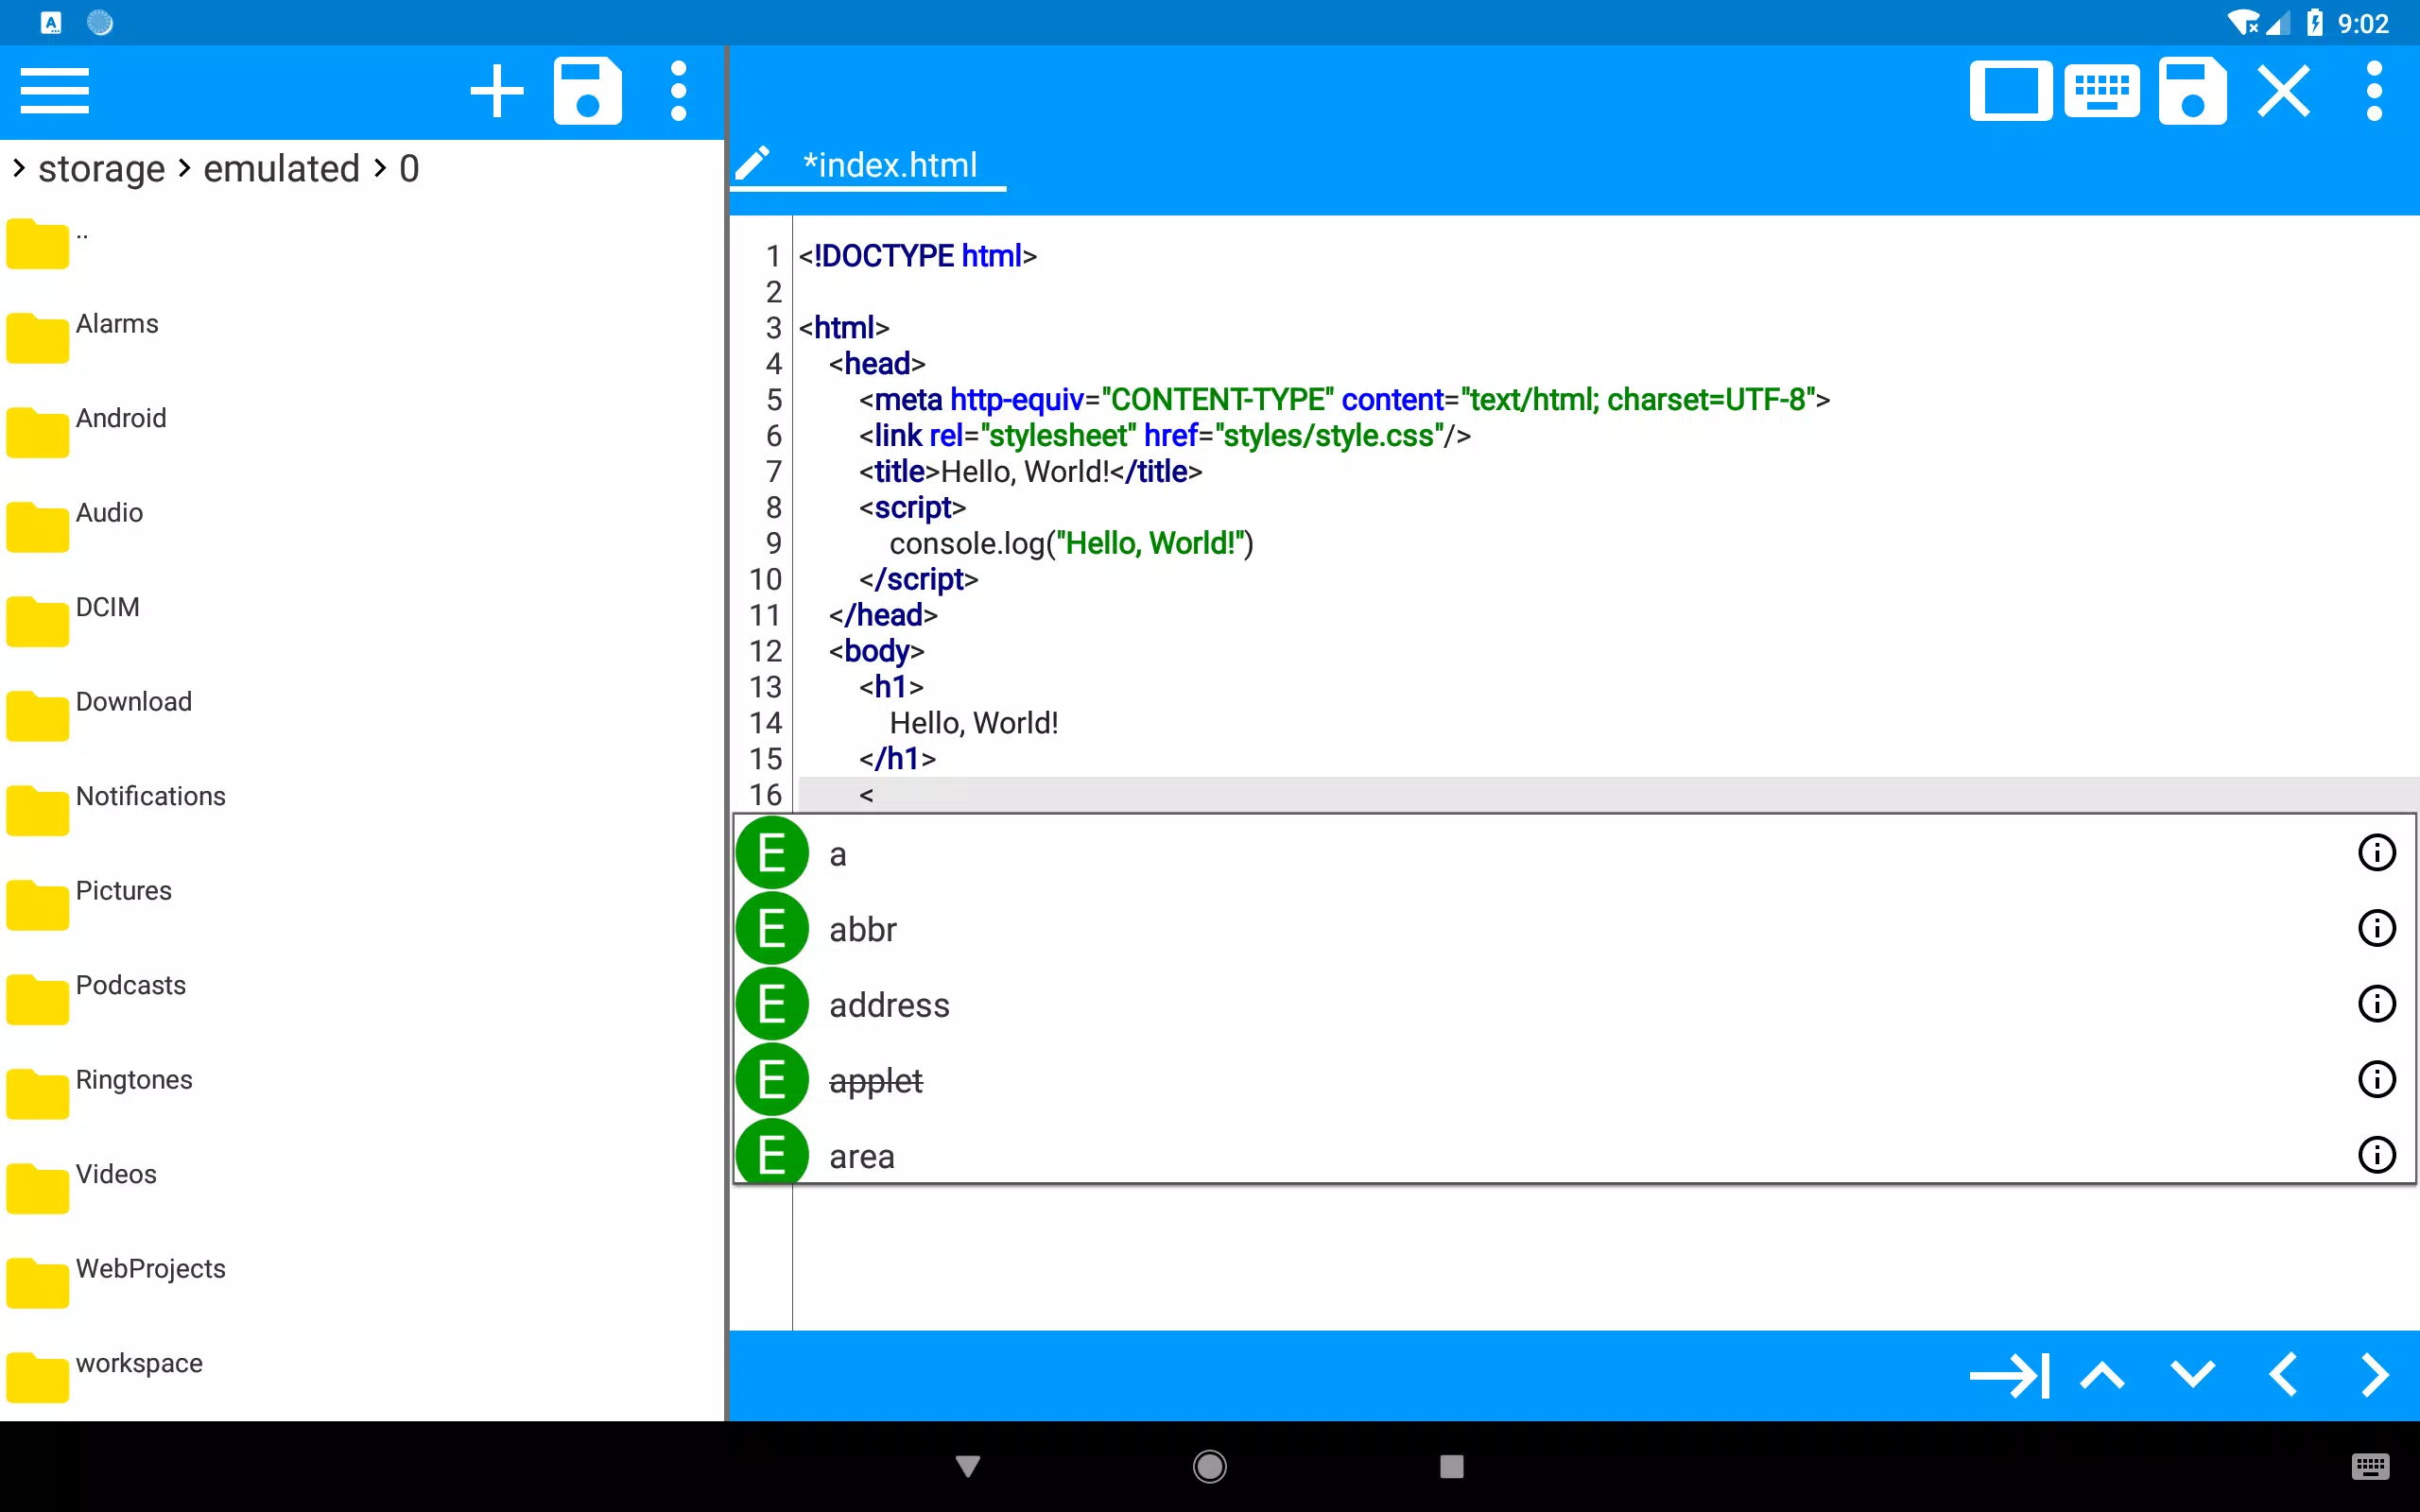Image resolution: width=2420 pixels, height=1512 pixels.
Task: Move cursor right with the right arrow
Action: click(x=2374, y=1376)
